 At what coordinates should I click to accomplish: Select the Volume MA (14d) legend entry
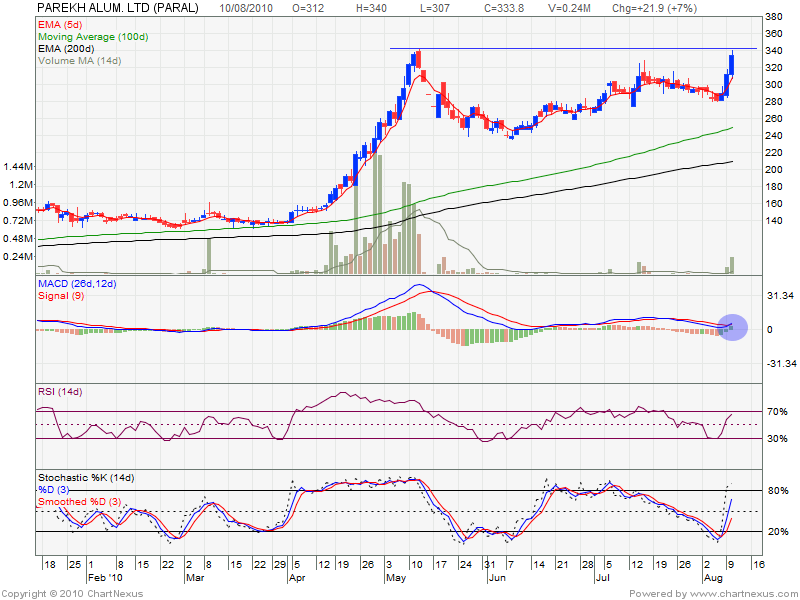(80, 60)
